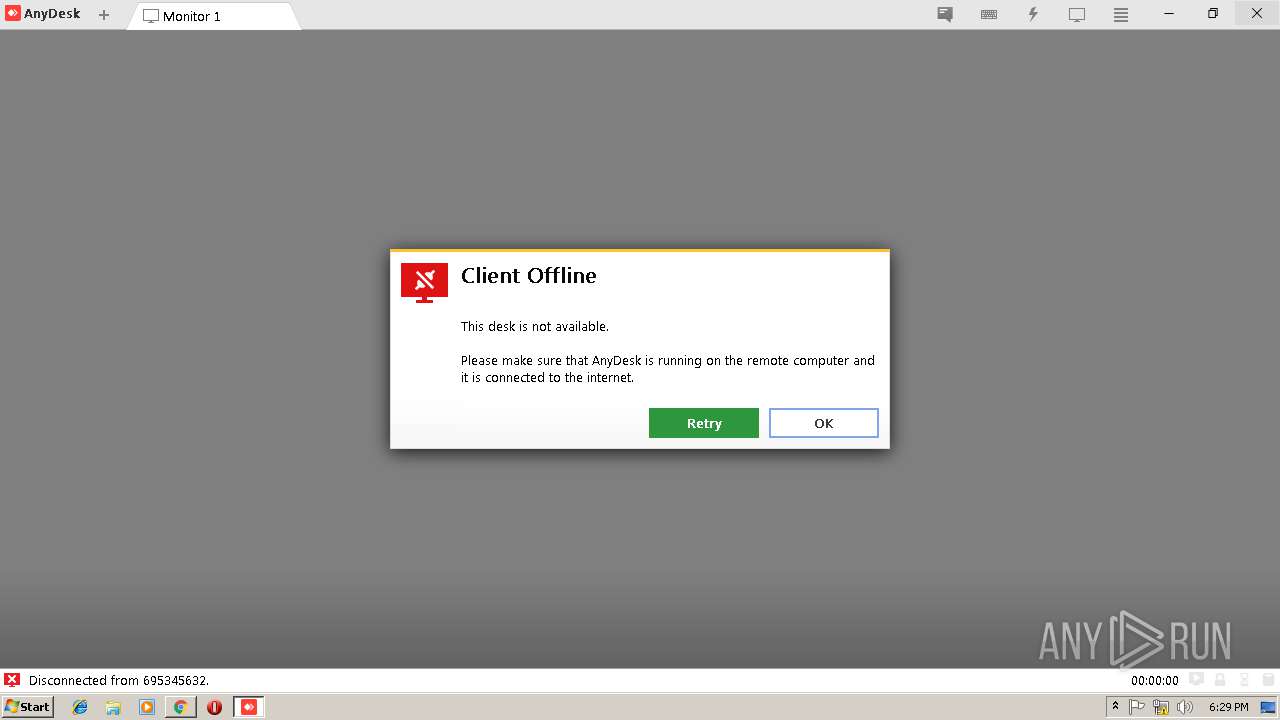
Task: Launch Internet Explorer from taskbar
Action: (x=80, y=707)
